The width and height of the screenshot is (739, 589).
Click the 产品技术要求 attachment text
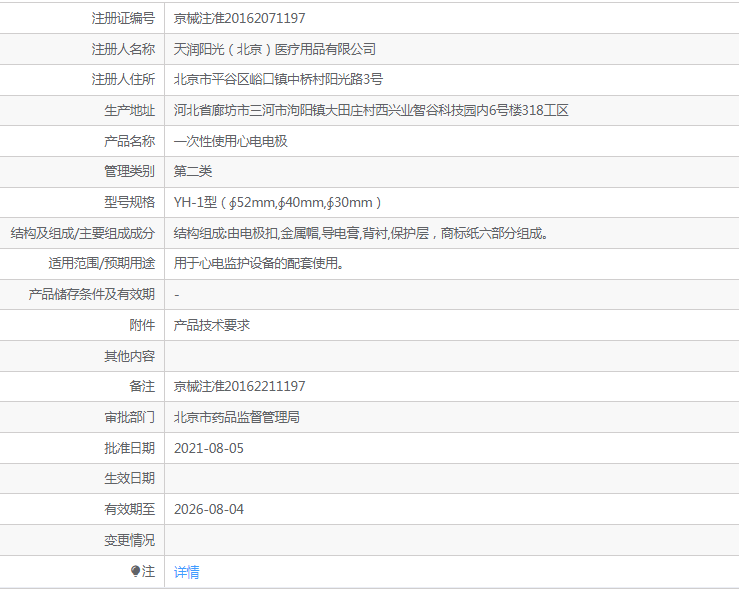click(212, 325)
